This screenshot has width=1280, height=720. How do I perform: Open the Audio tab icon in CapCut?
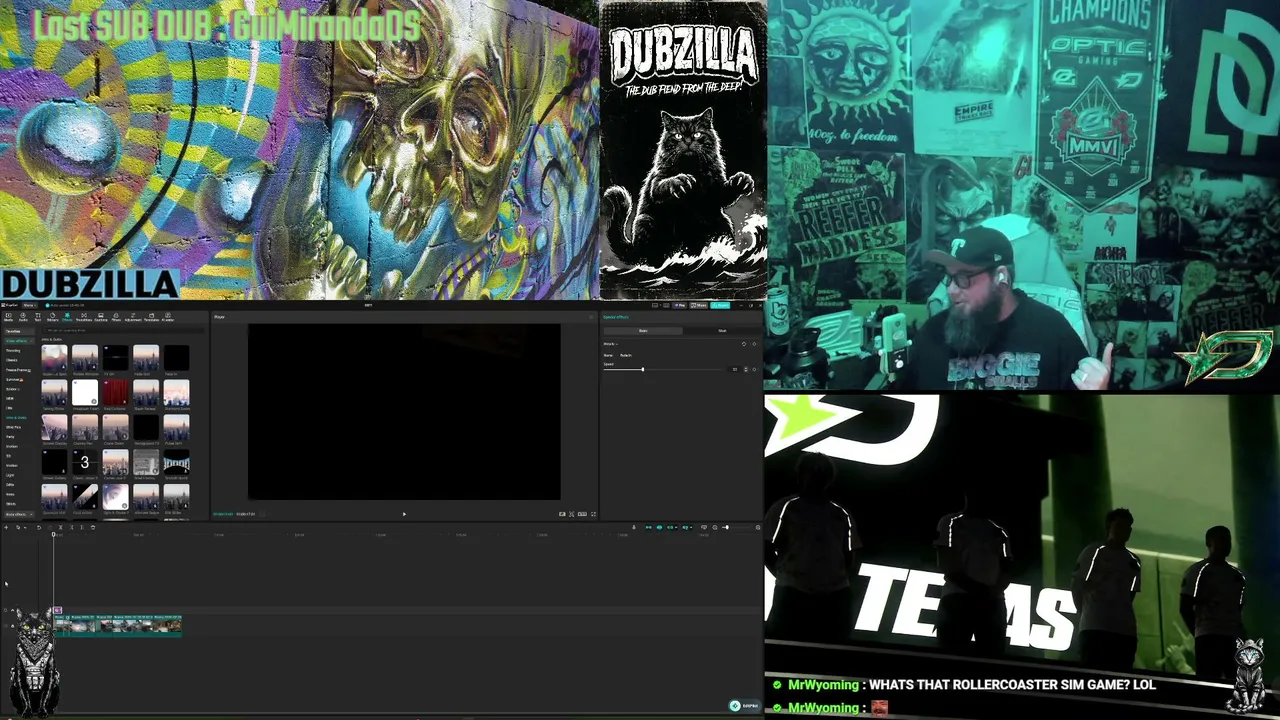(x=23, y=317)
